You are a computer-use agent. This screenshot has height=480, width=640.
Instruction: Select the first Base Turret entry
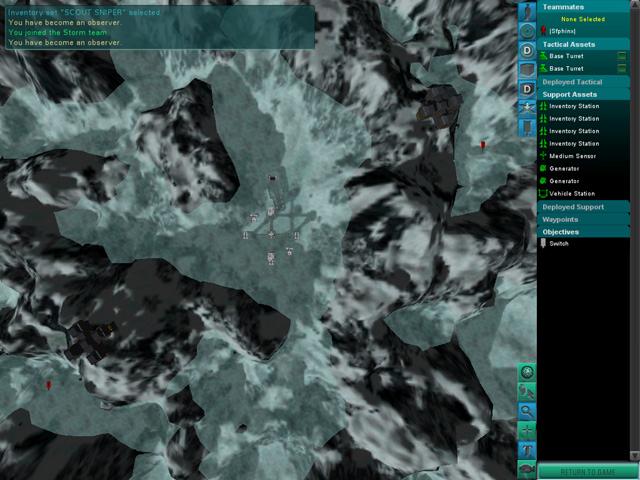tap(583, 56)
